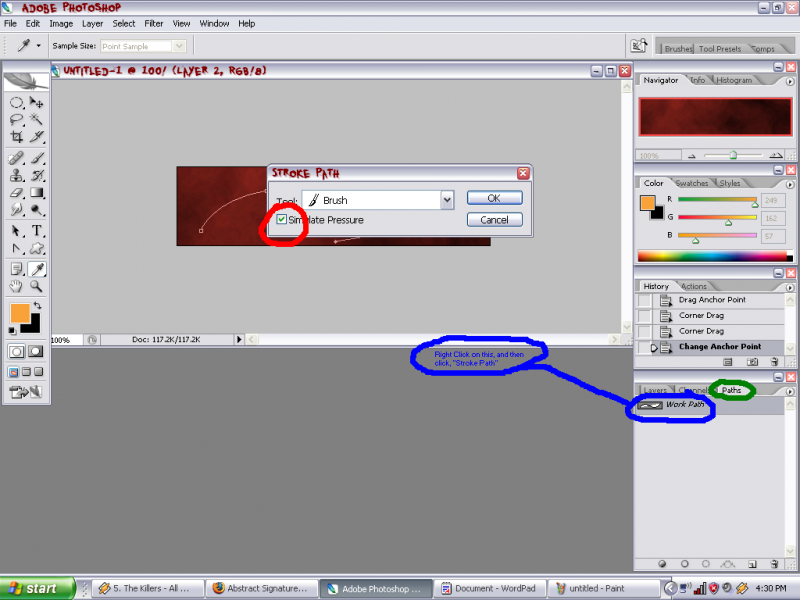Click OK in Stroke Path dialog
This screenshot has height=600, width=800.
(494, 198)
